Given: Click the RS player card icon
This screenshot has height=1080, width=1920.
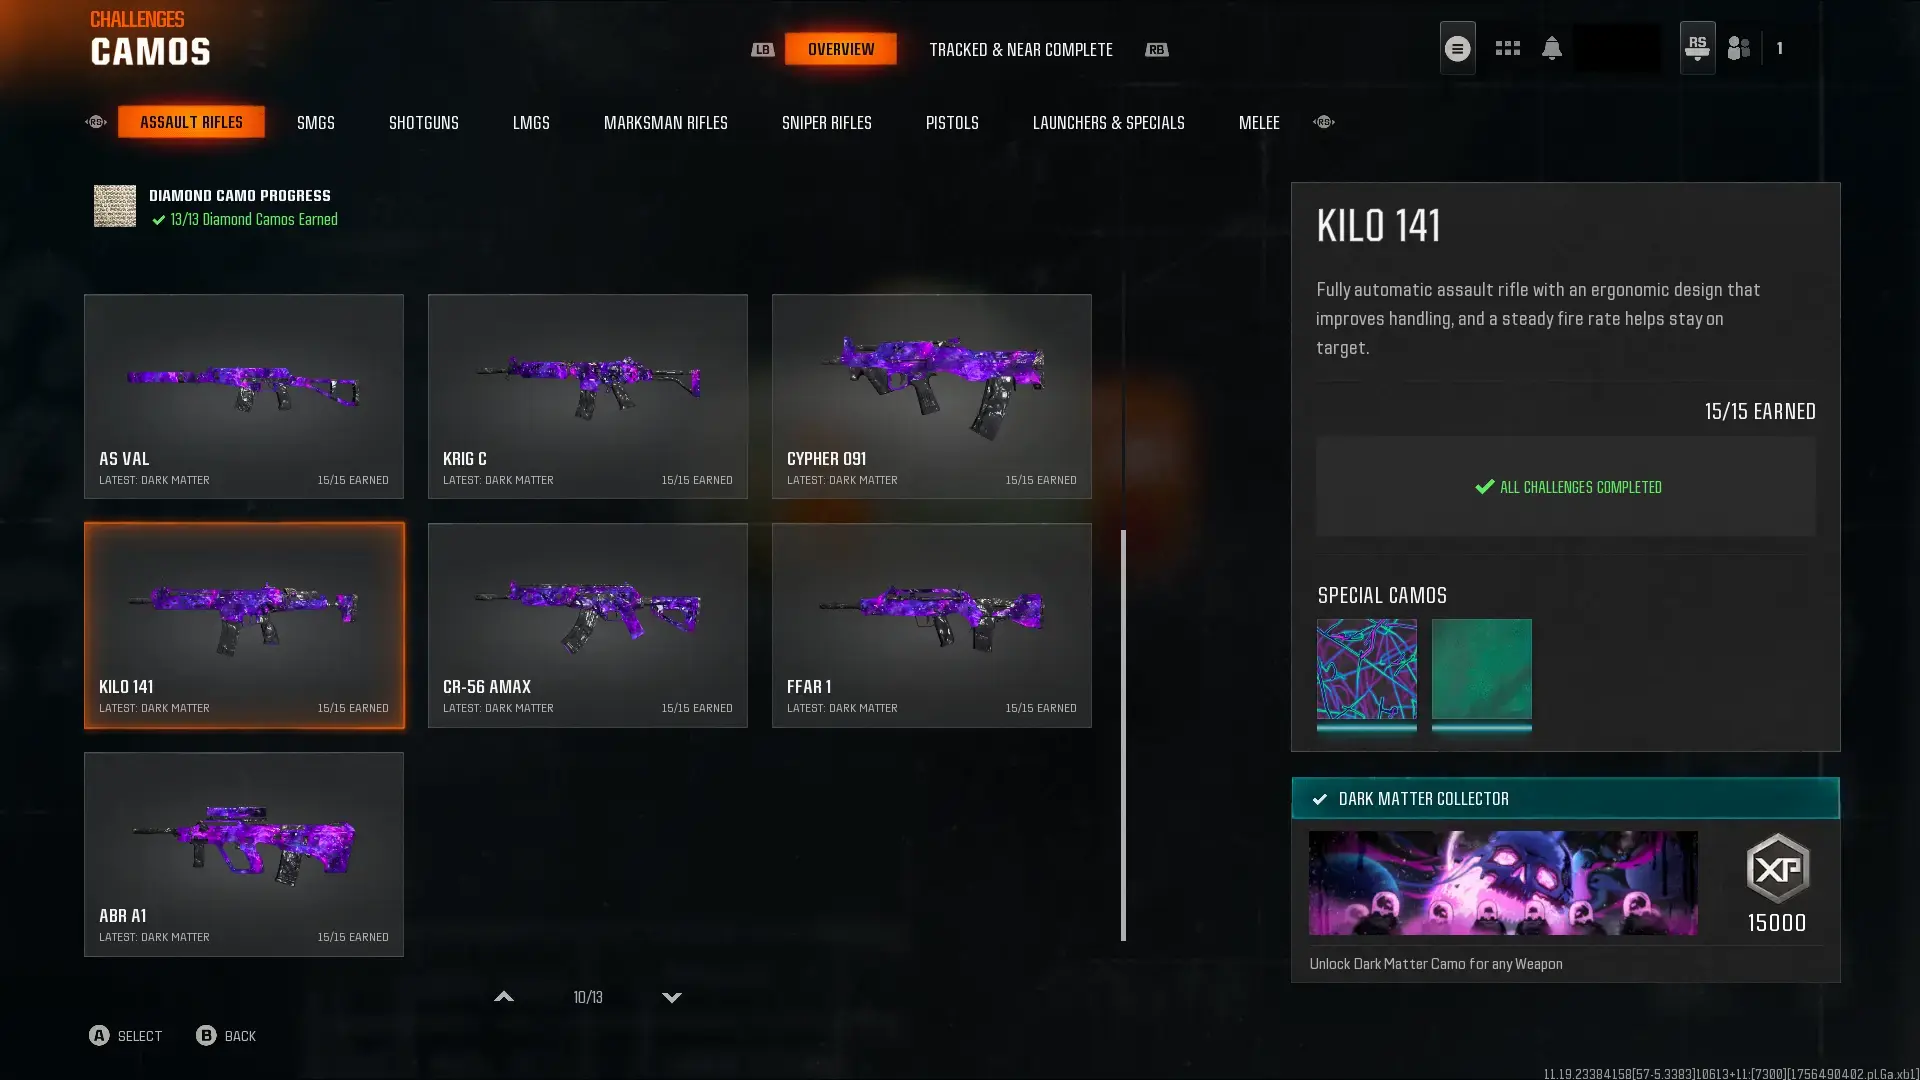Looking at the screenshot, I should click(x=1697, y=48).
